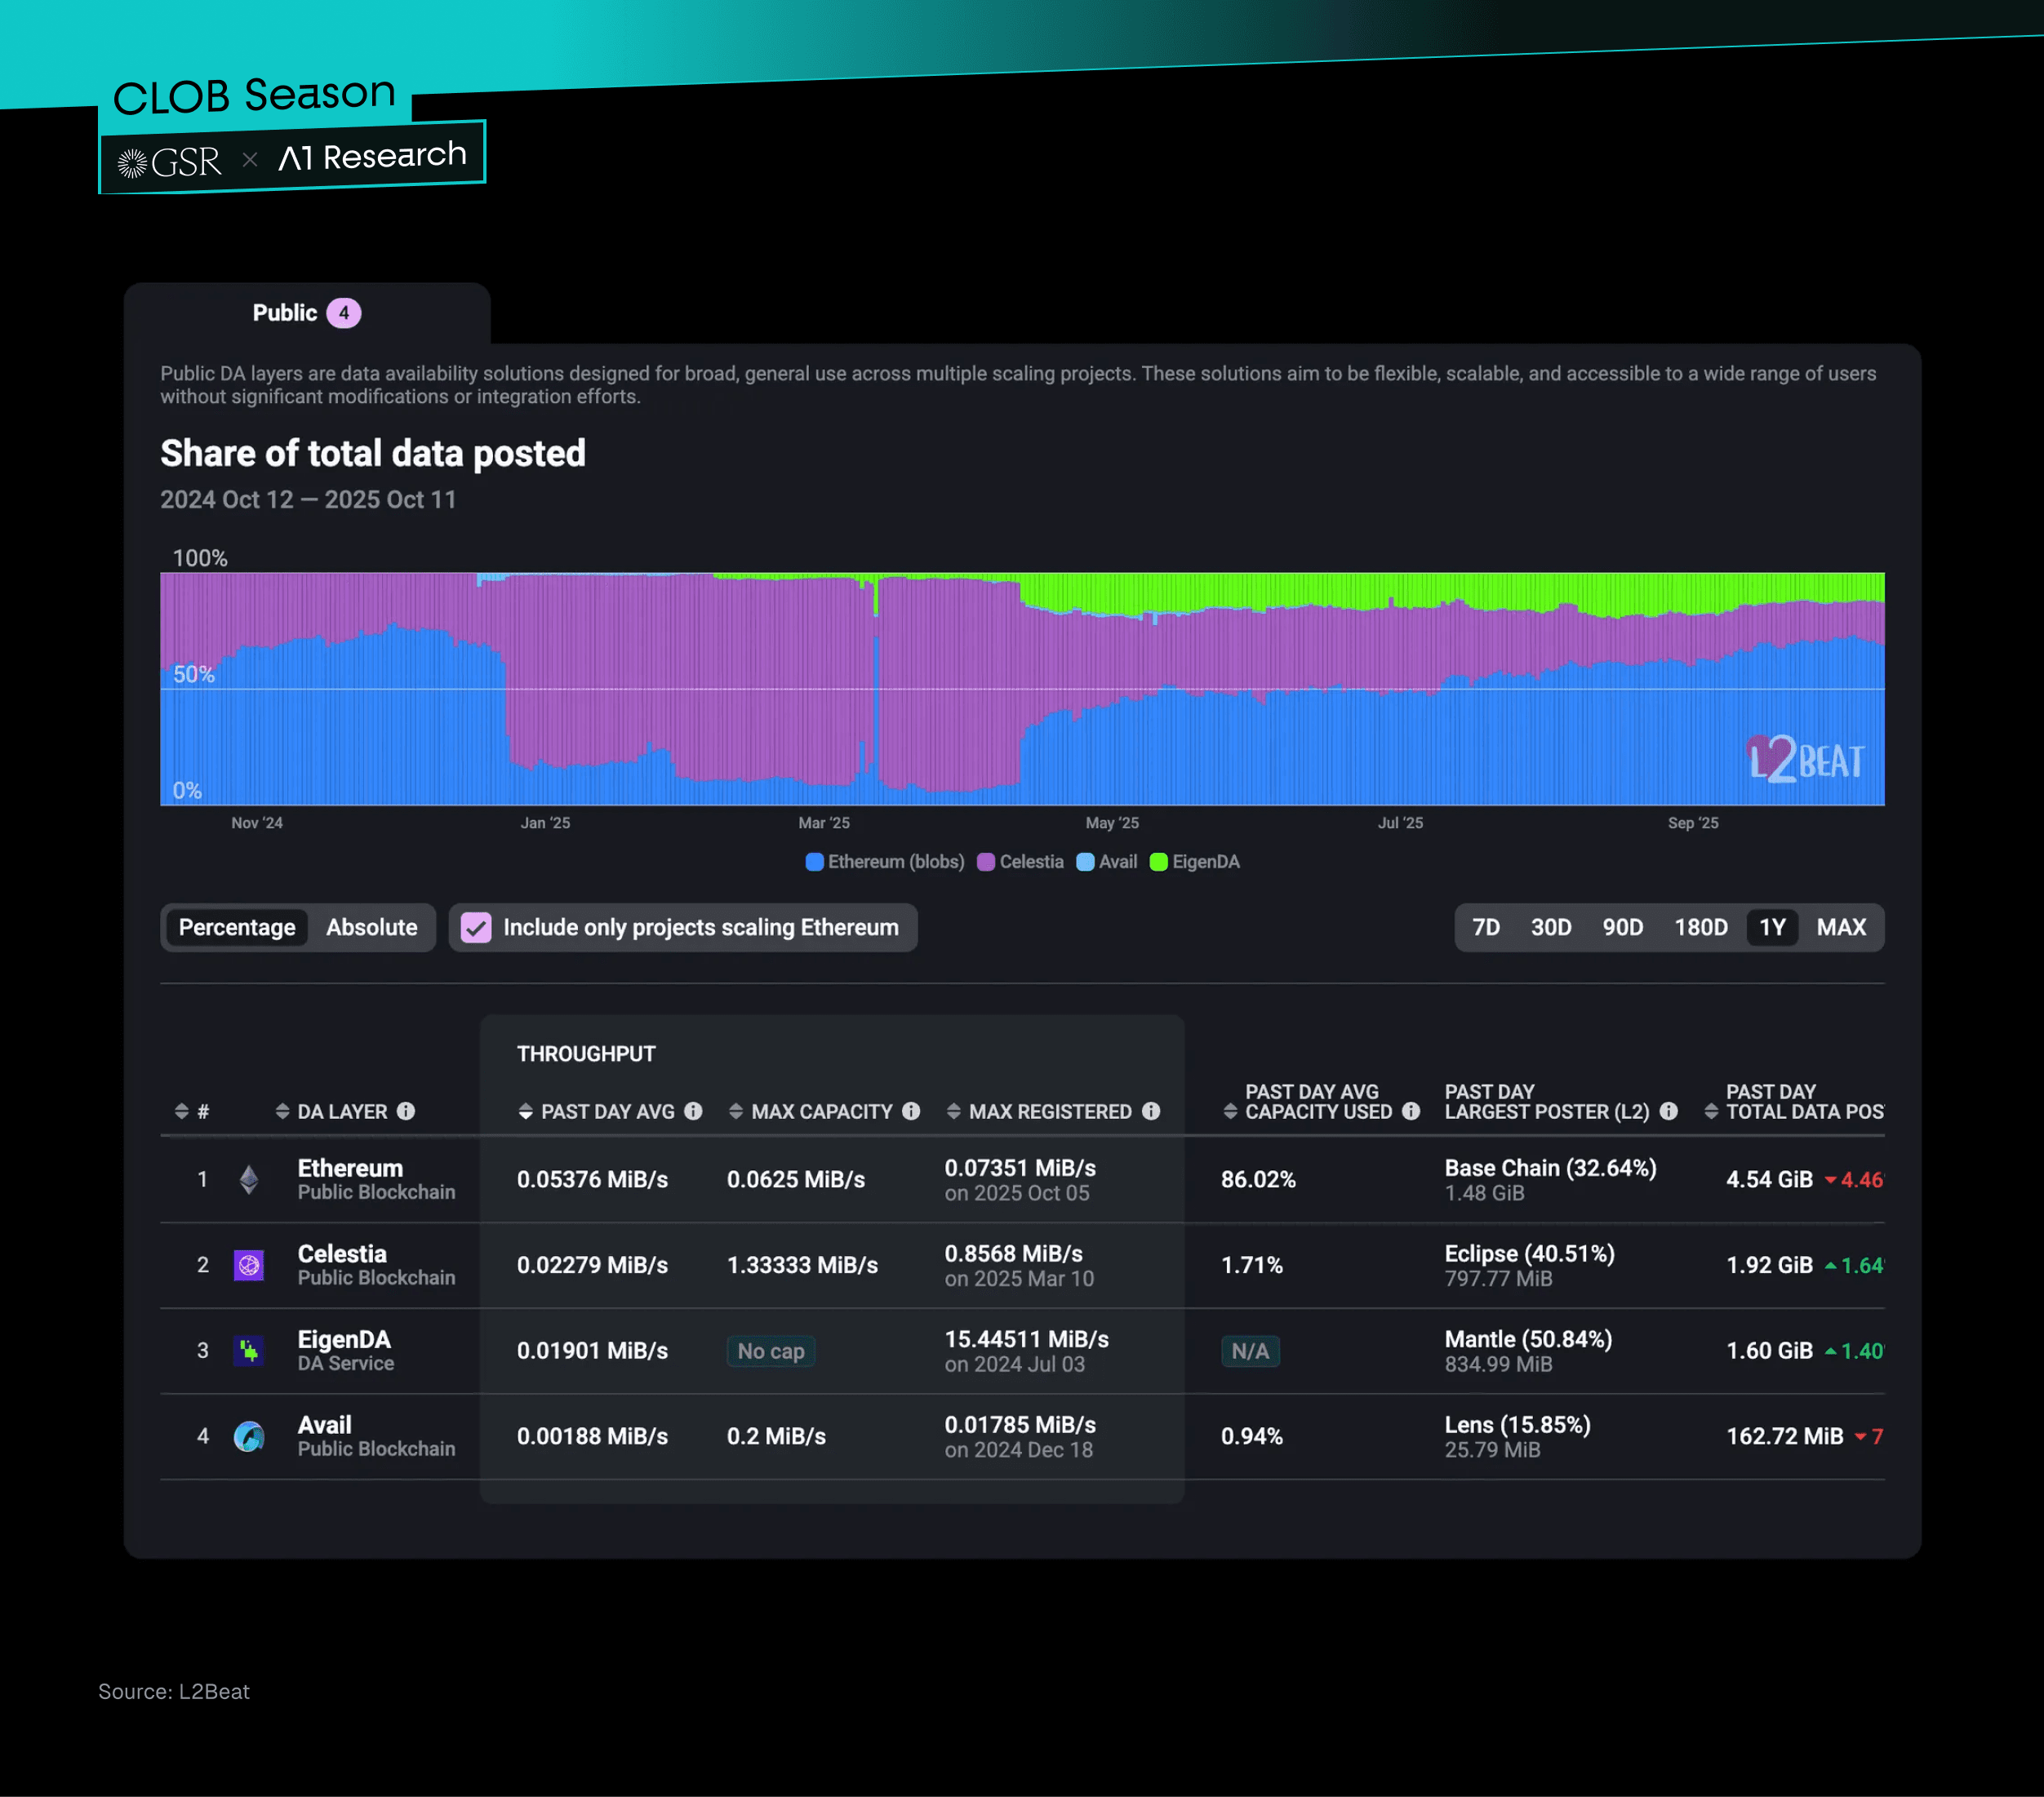Toggle the Avail legend swatch
Image resolution: width=2044 pixels, height=1797 pixels.
(1085, 863)
